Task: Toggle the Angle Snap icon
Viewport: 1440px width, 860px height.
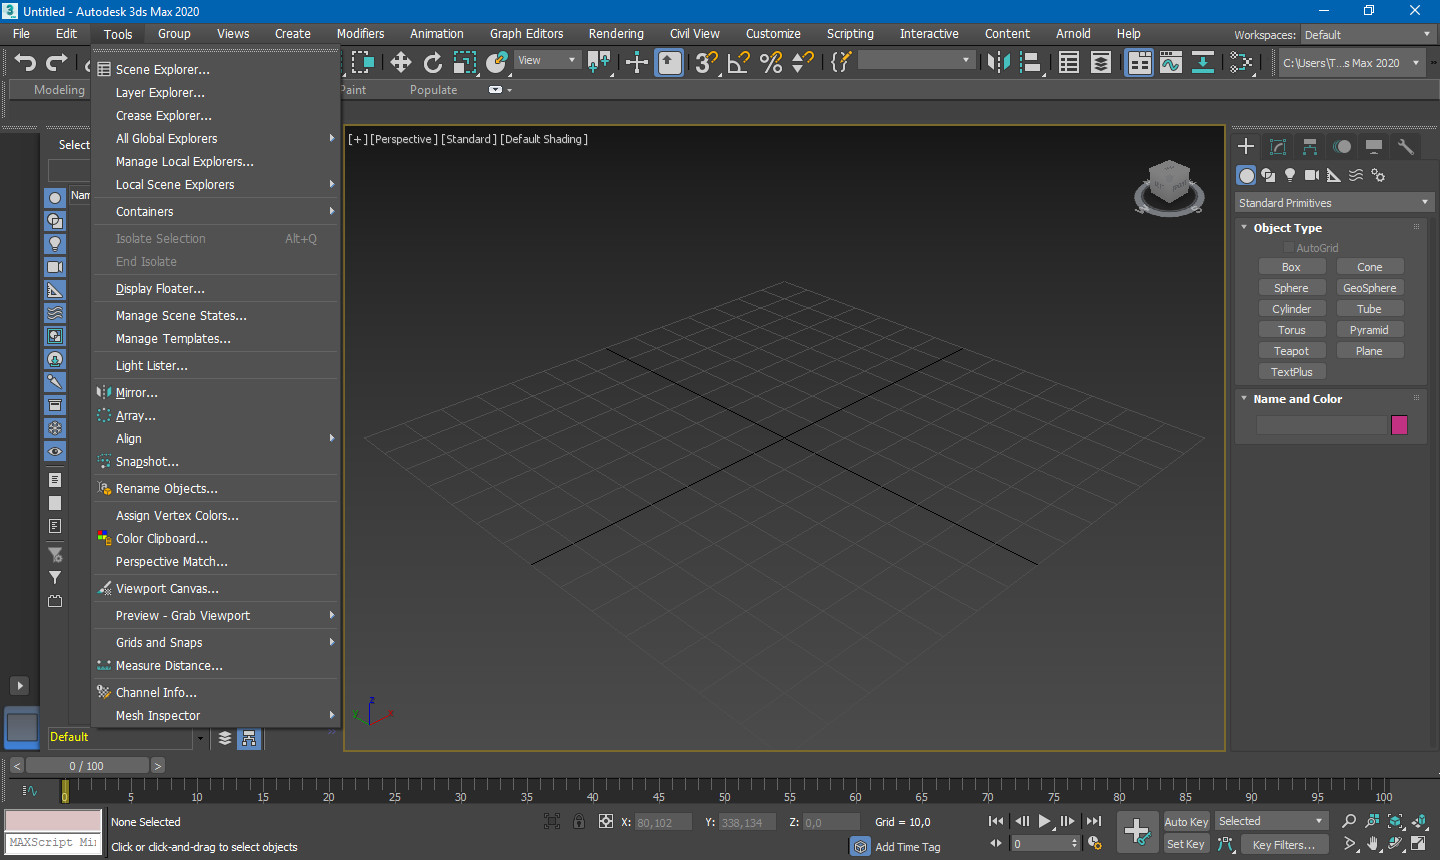Action: (x=738, y=63)
